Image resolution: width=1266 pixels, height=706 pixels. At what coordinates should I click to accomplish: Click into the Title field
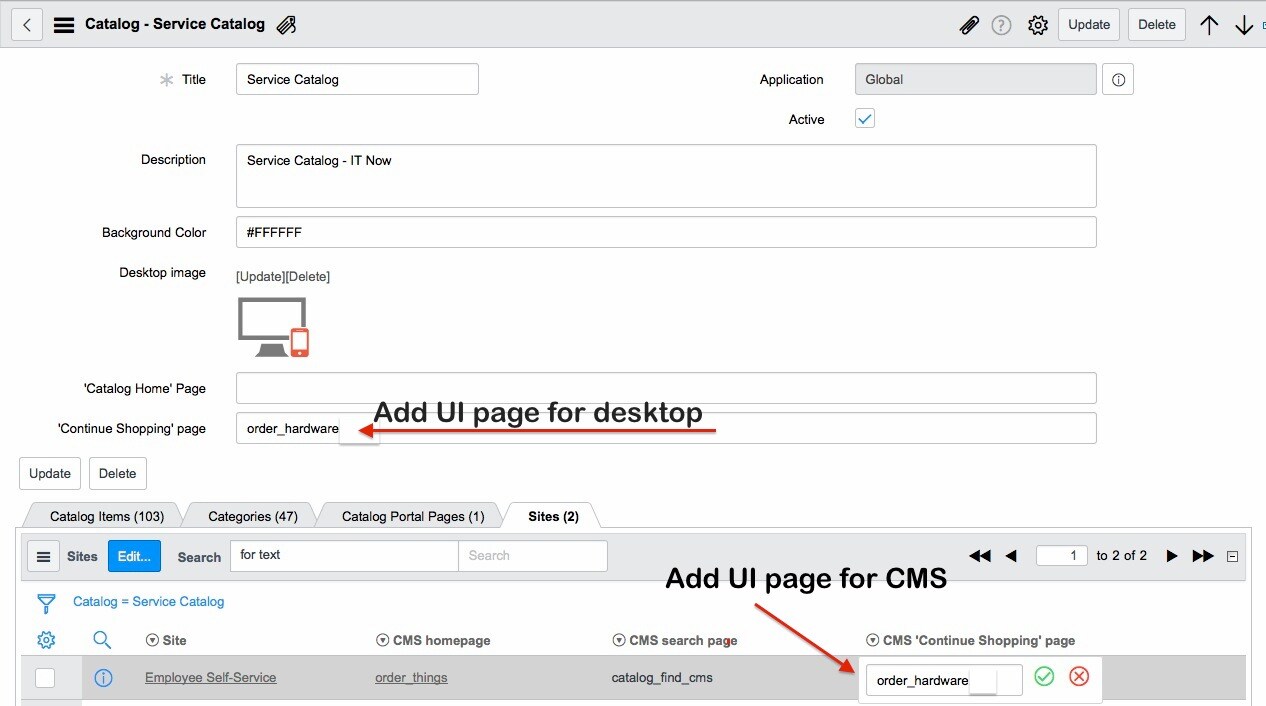point(357,79)
